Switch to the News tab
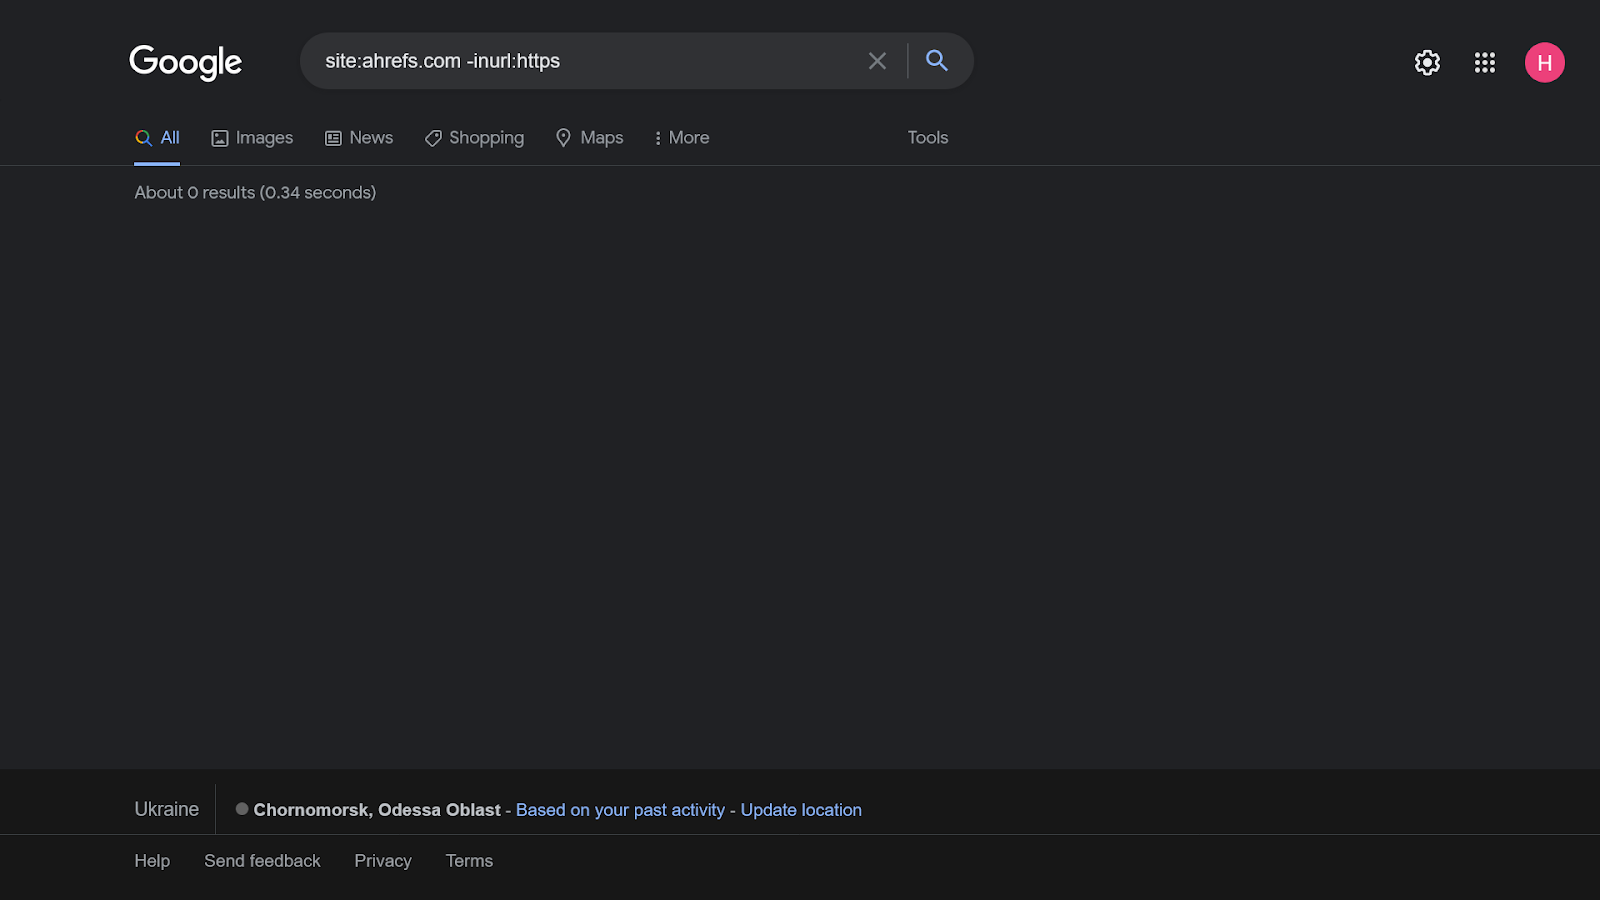Viewport: 1600px width, 900px height. 359,138
